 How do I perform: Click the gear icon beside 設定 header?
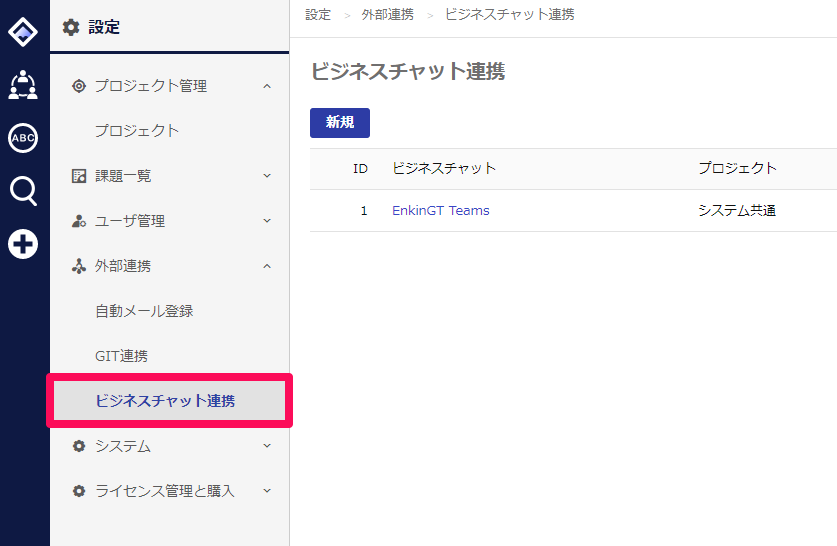tap(71, 27)
